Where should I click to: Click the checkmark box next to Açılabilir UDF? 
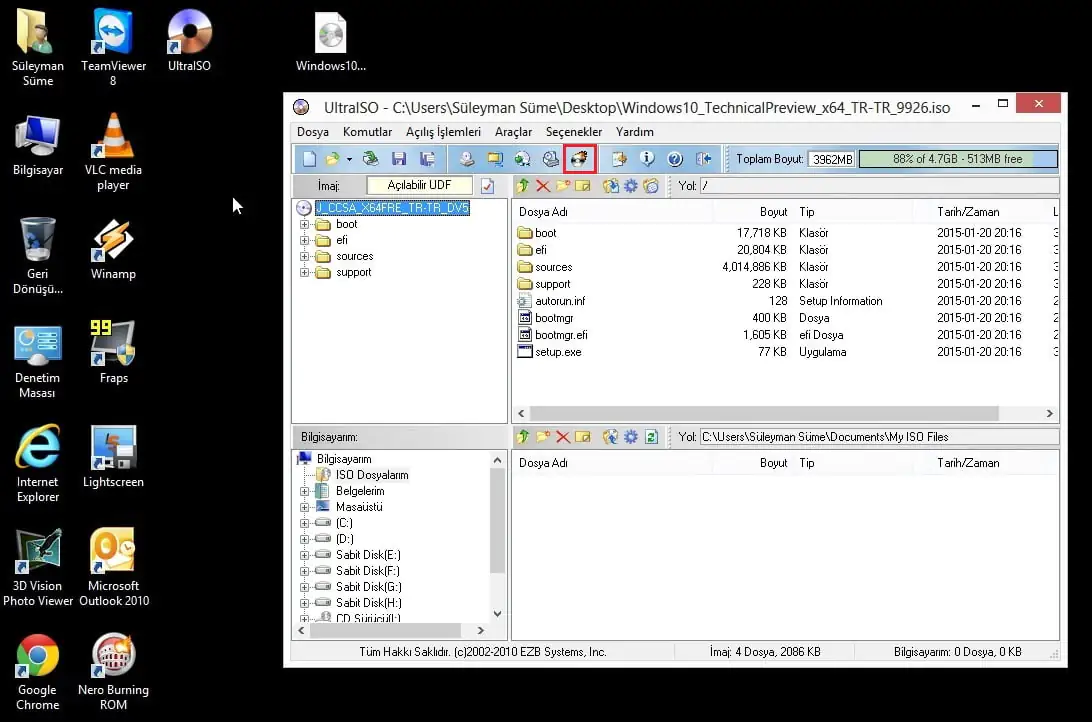pyautogui.click(x=487, y=185)
